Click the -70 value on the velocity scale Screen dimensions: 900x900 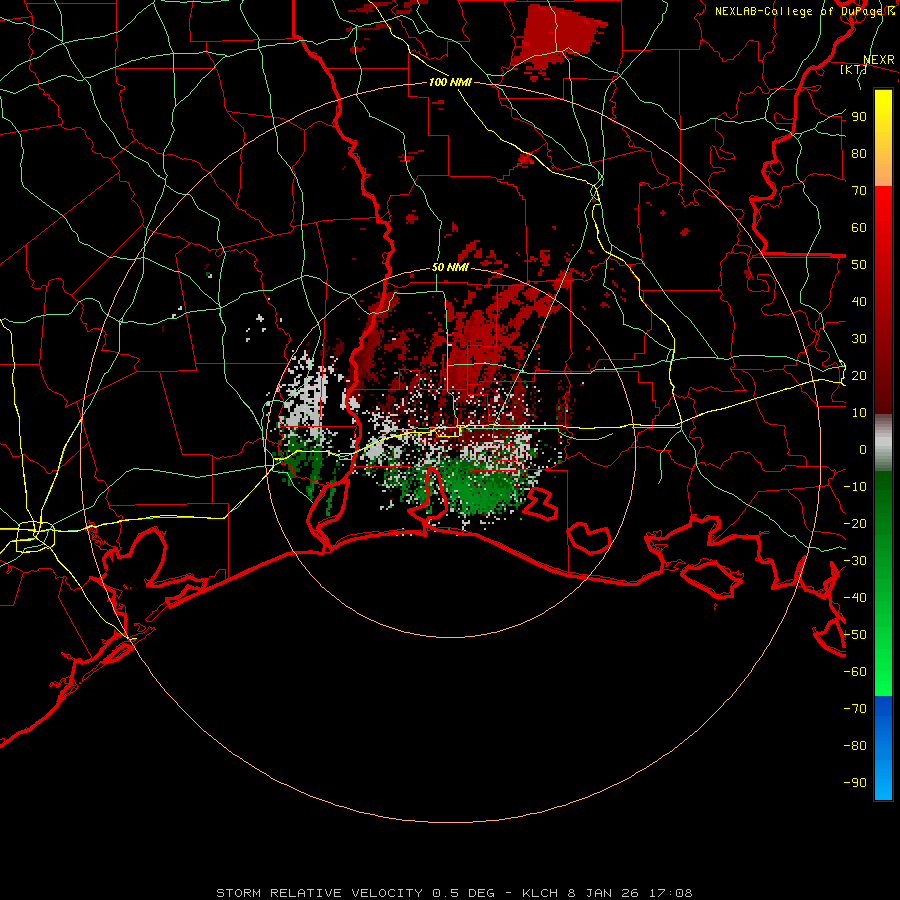pos(855,709)
